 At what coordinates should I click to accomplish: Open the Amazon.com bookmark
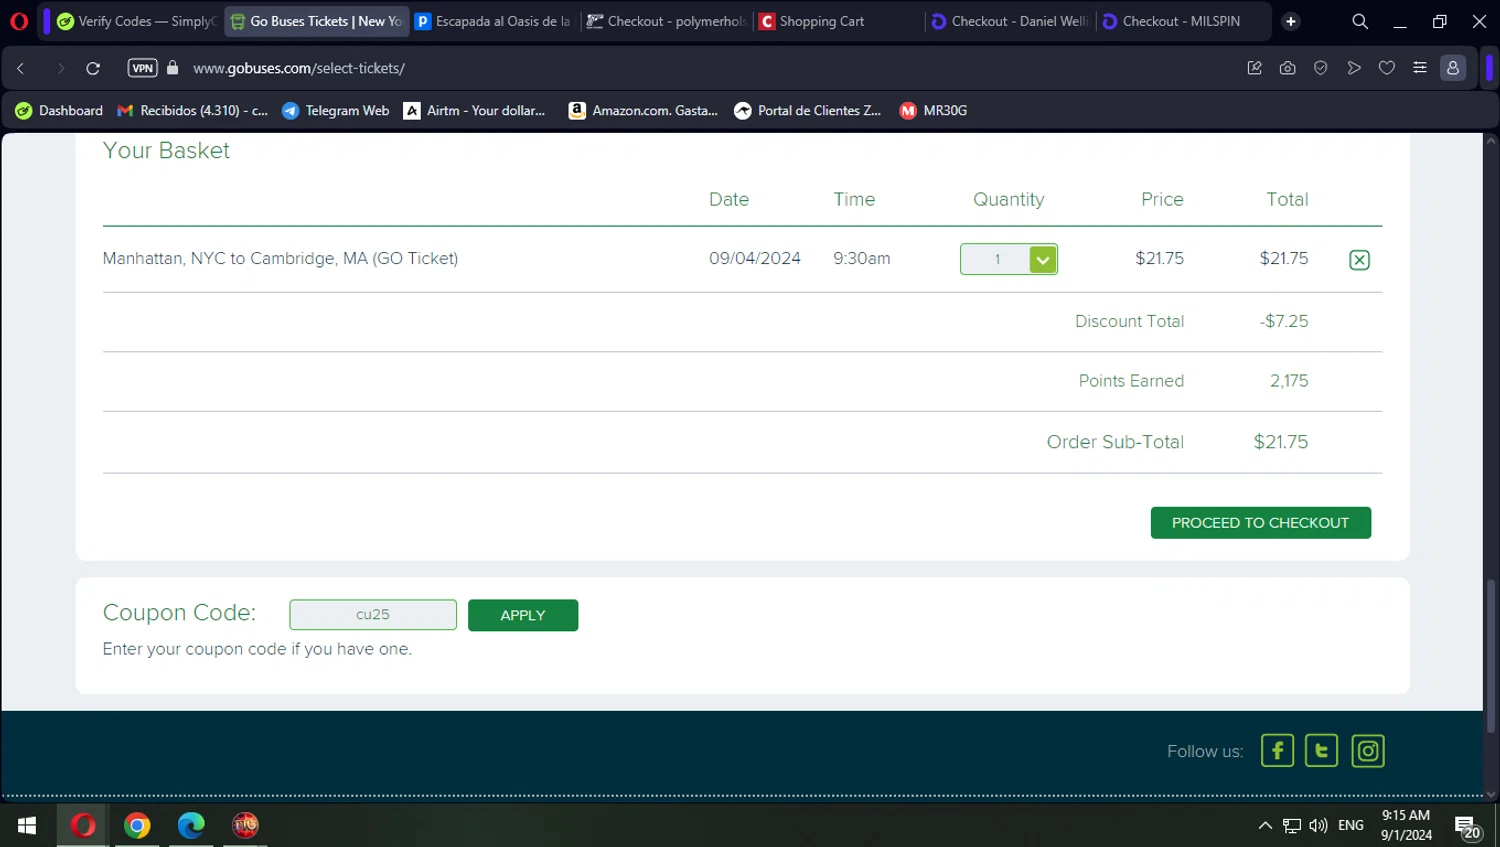[643, 111]
